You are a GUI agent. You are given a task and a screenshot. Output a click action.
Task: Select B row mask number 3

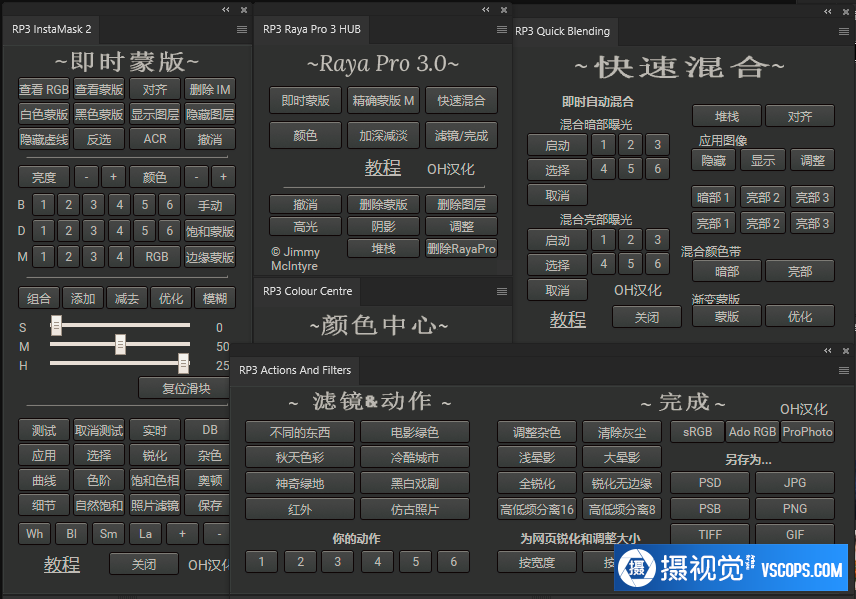[93, 205]
